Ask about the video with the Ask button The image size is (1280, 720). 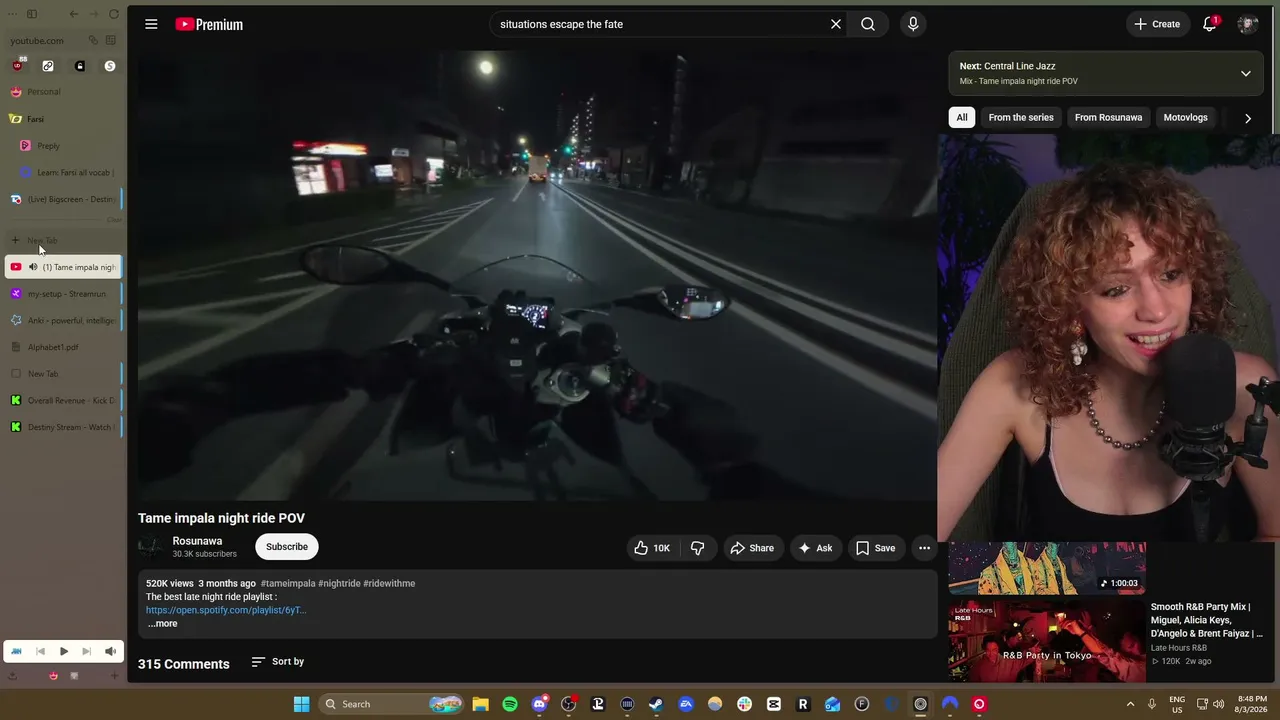815,548
